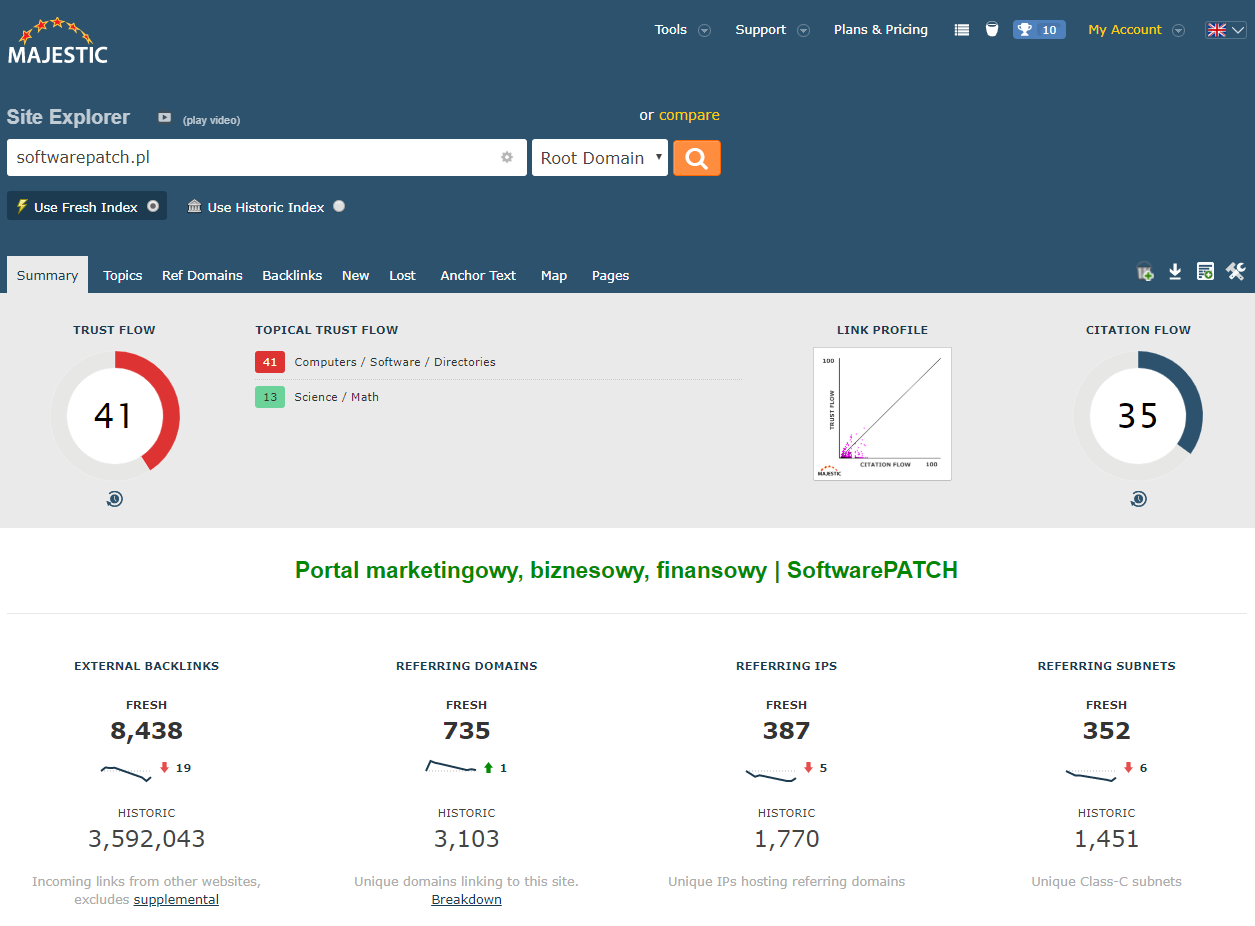Image resolution: width=1255 pixels, height=926 pixels.
Task: Click the Portal marketingowy site title
Action: click(627, 570)
